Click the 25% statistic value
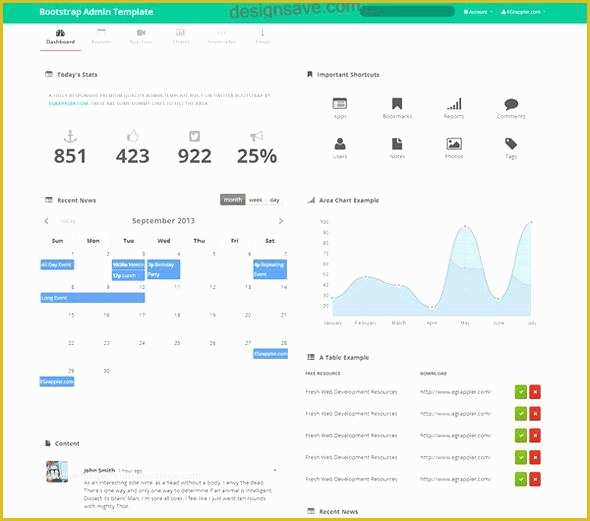Screen dimensions: 590x521 click(x=257, y=156)
